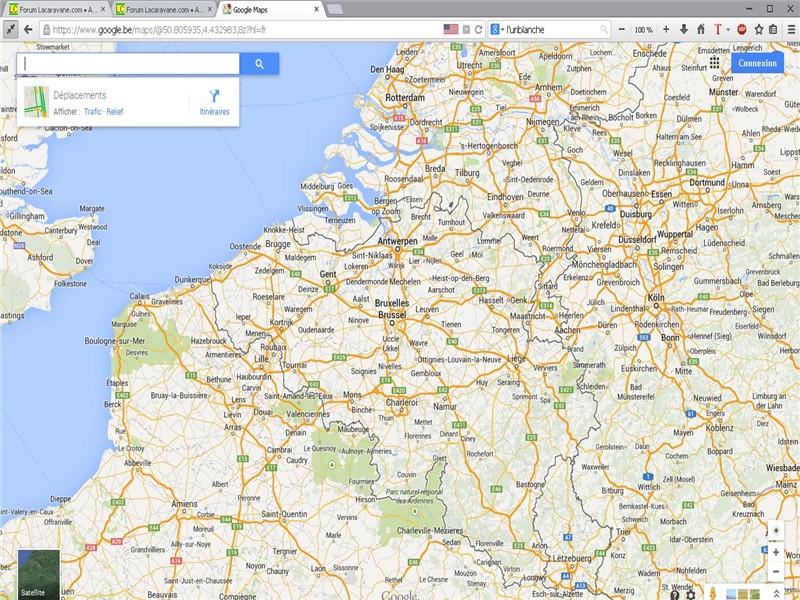Click the red T translator icon
Image resolution: width=800 pixels, height=600 pixels.
tap(719, 30)
